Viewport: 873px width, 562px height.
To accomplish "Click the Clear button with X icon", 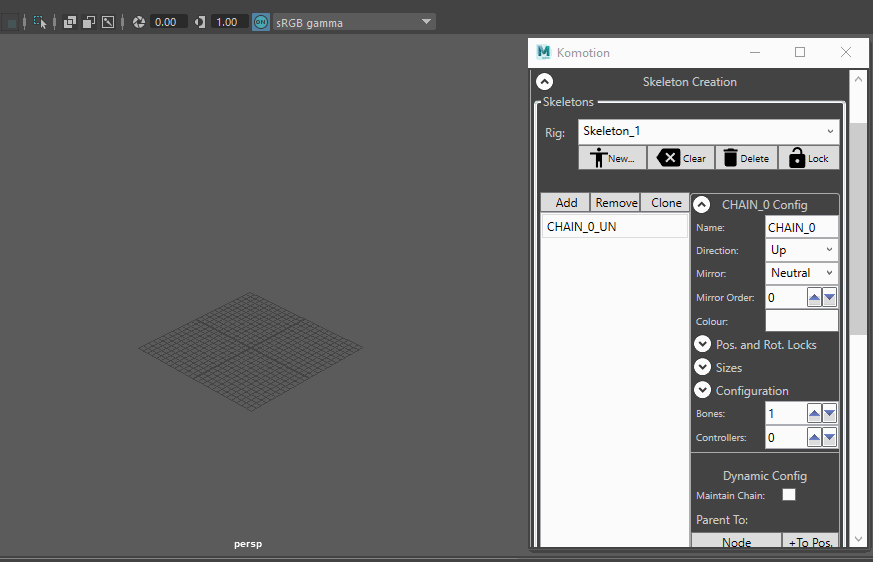I will coord(681,158).
